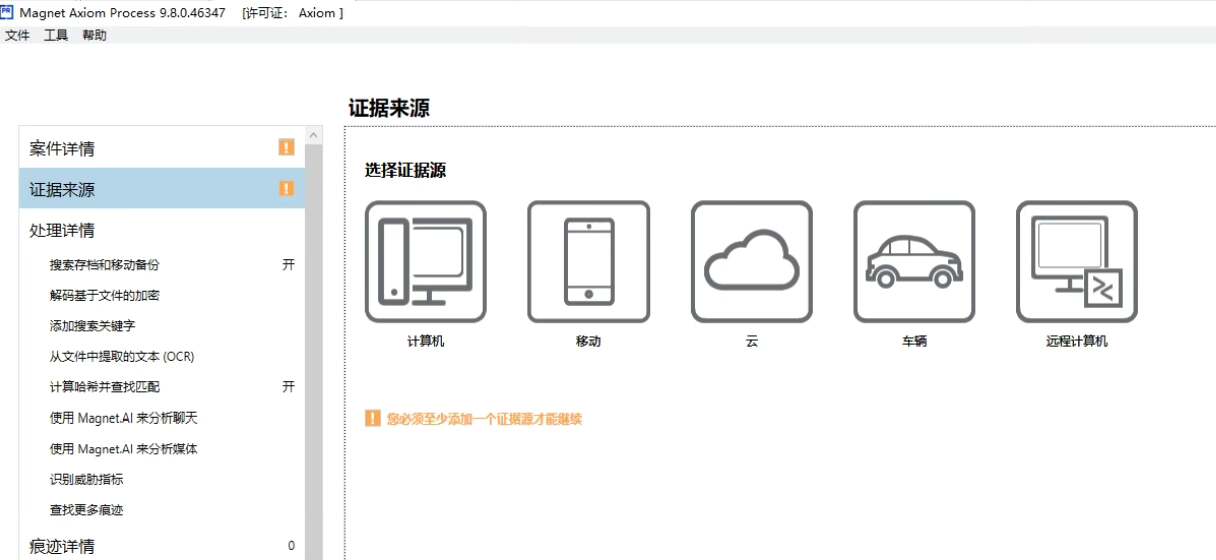Click the 选择证据源 heading
The image size is (1216, 560).
pos(405,171)
